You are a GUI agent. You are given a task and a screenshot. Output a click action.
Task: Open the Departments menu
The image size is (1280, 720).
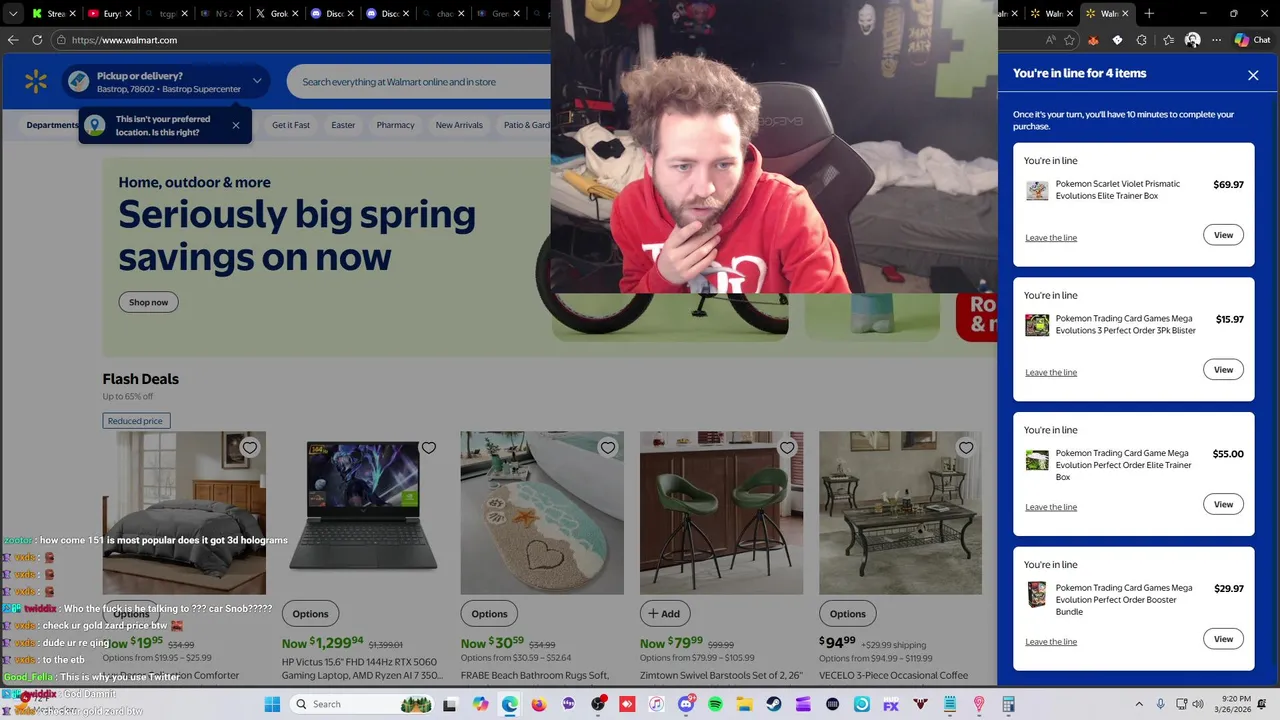pyautogui.click(x=52, y=125)
